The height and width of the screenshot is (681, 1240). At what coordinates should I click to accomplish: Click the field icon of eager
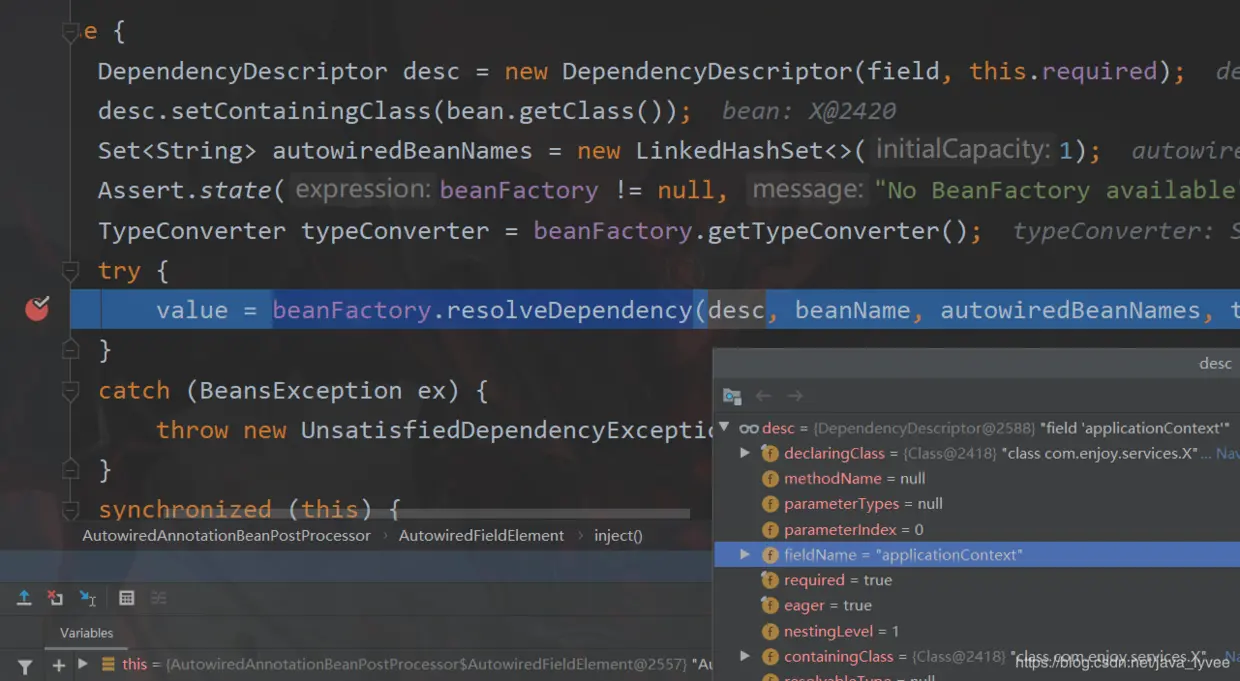pos(770,606)
